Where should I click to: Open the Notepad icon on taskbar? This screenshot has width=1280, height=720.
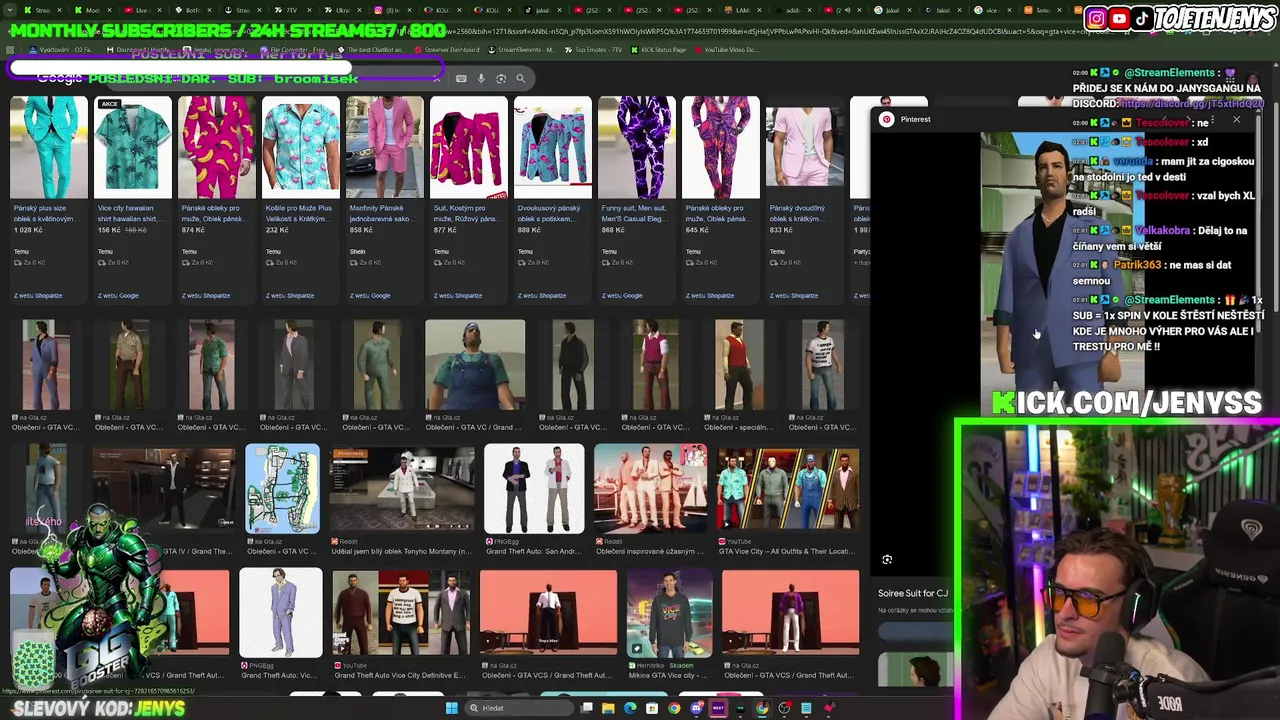[806, 708]
